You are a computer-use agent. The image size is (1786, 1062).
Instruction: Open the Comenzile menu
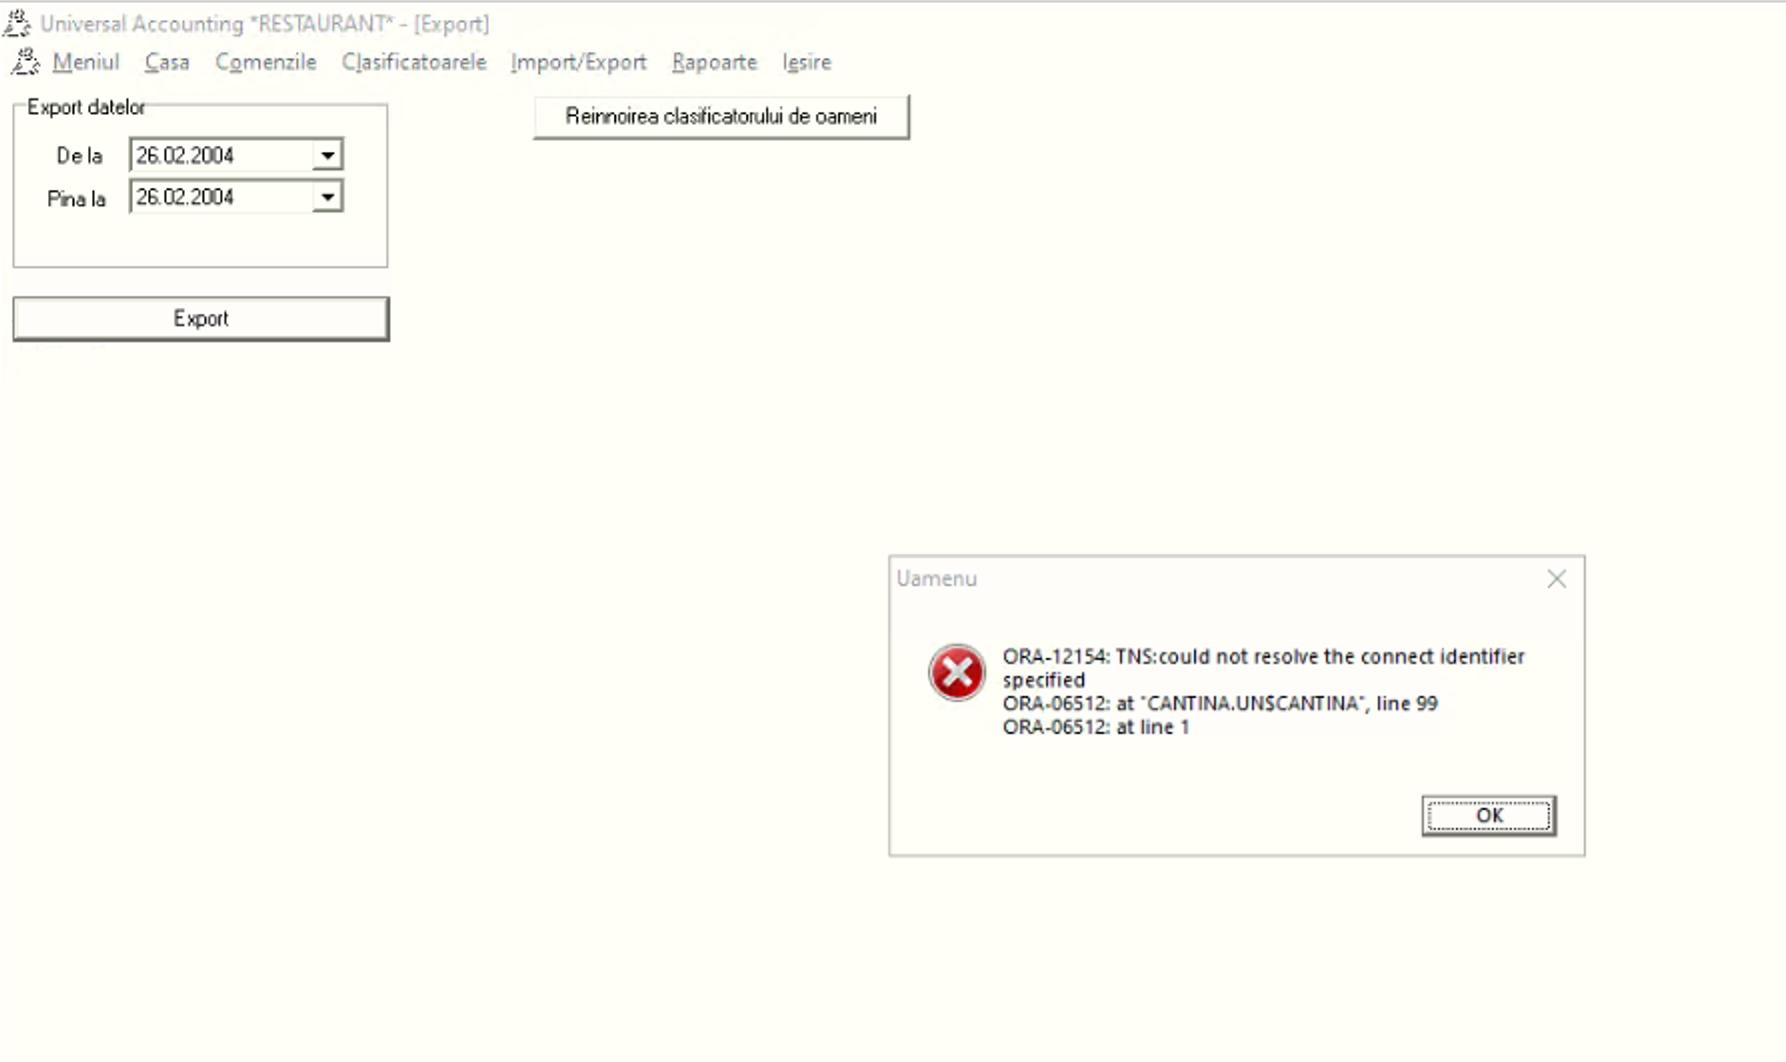[266, 62]
